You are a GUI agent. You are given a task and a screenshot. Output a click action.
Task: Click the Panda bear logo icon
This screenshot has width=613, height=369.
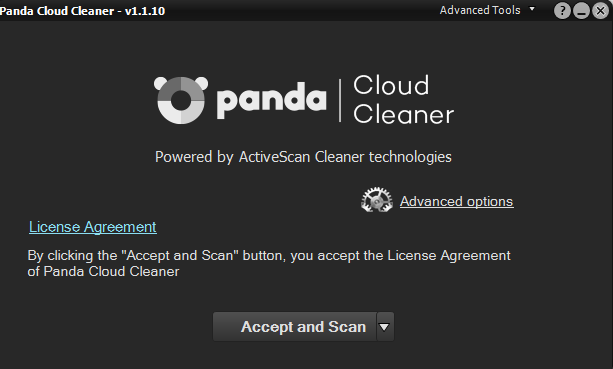click(x=181, y=100)
